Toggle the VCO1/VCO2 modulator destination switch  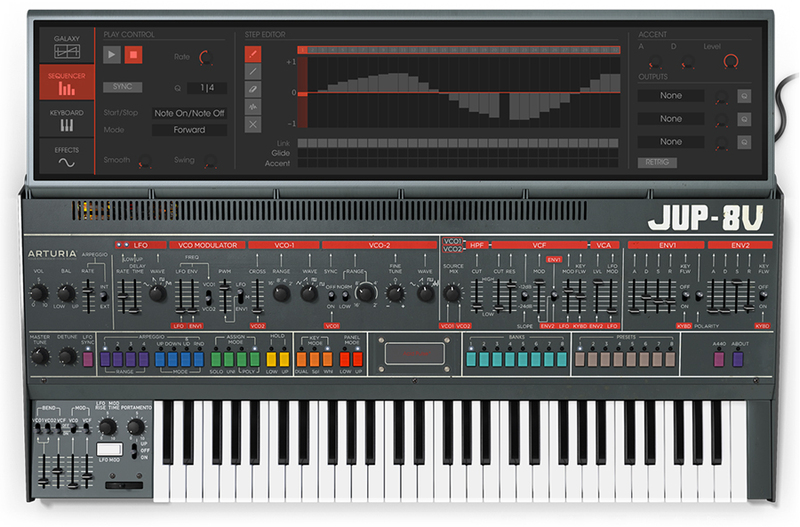[x=209, y=297]
